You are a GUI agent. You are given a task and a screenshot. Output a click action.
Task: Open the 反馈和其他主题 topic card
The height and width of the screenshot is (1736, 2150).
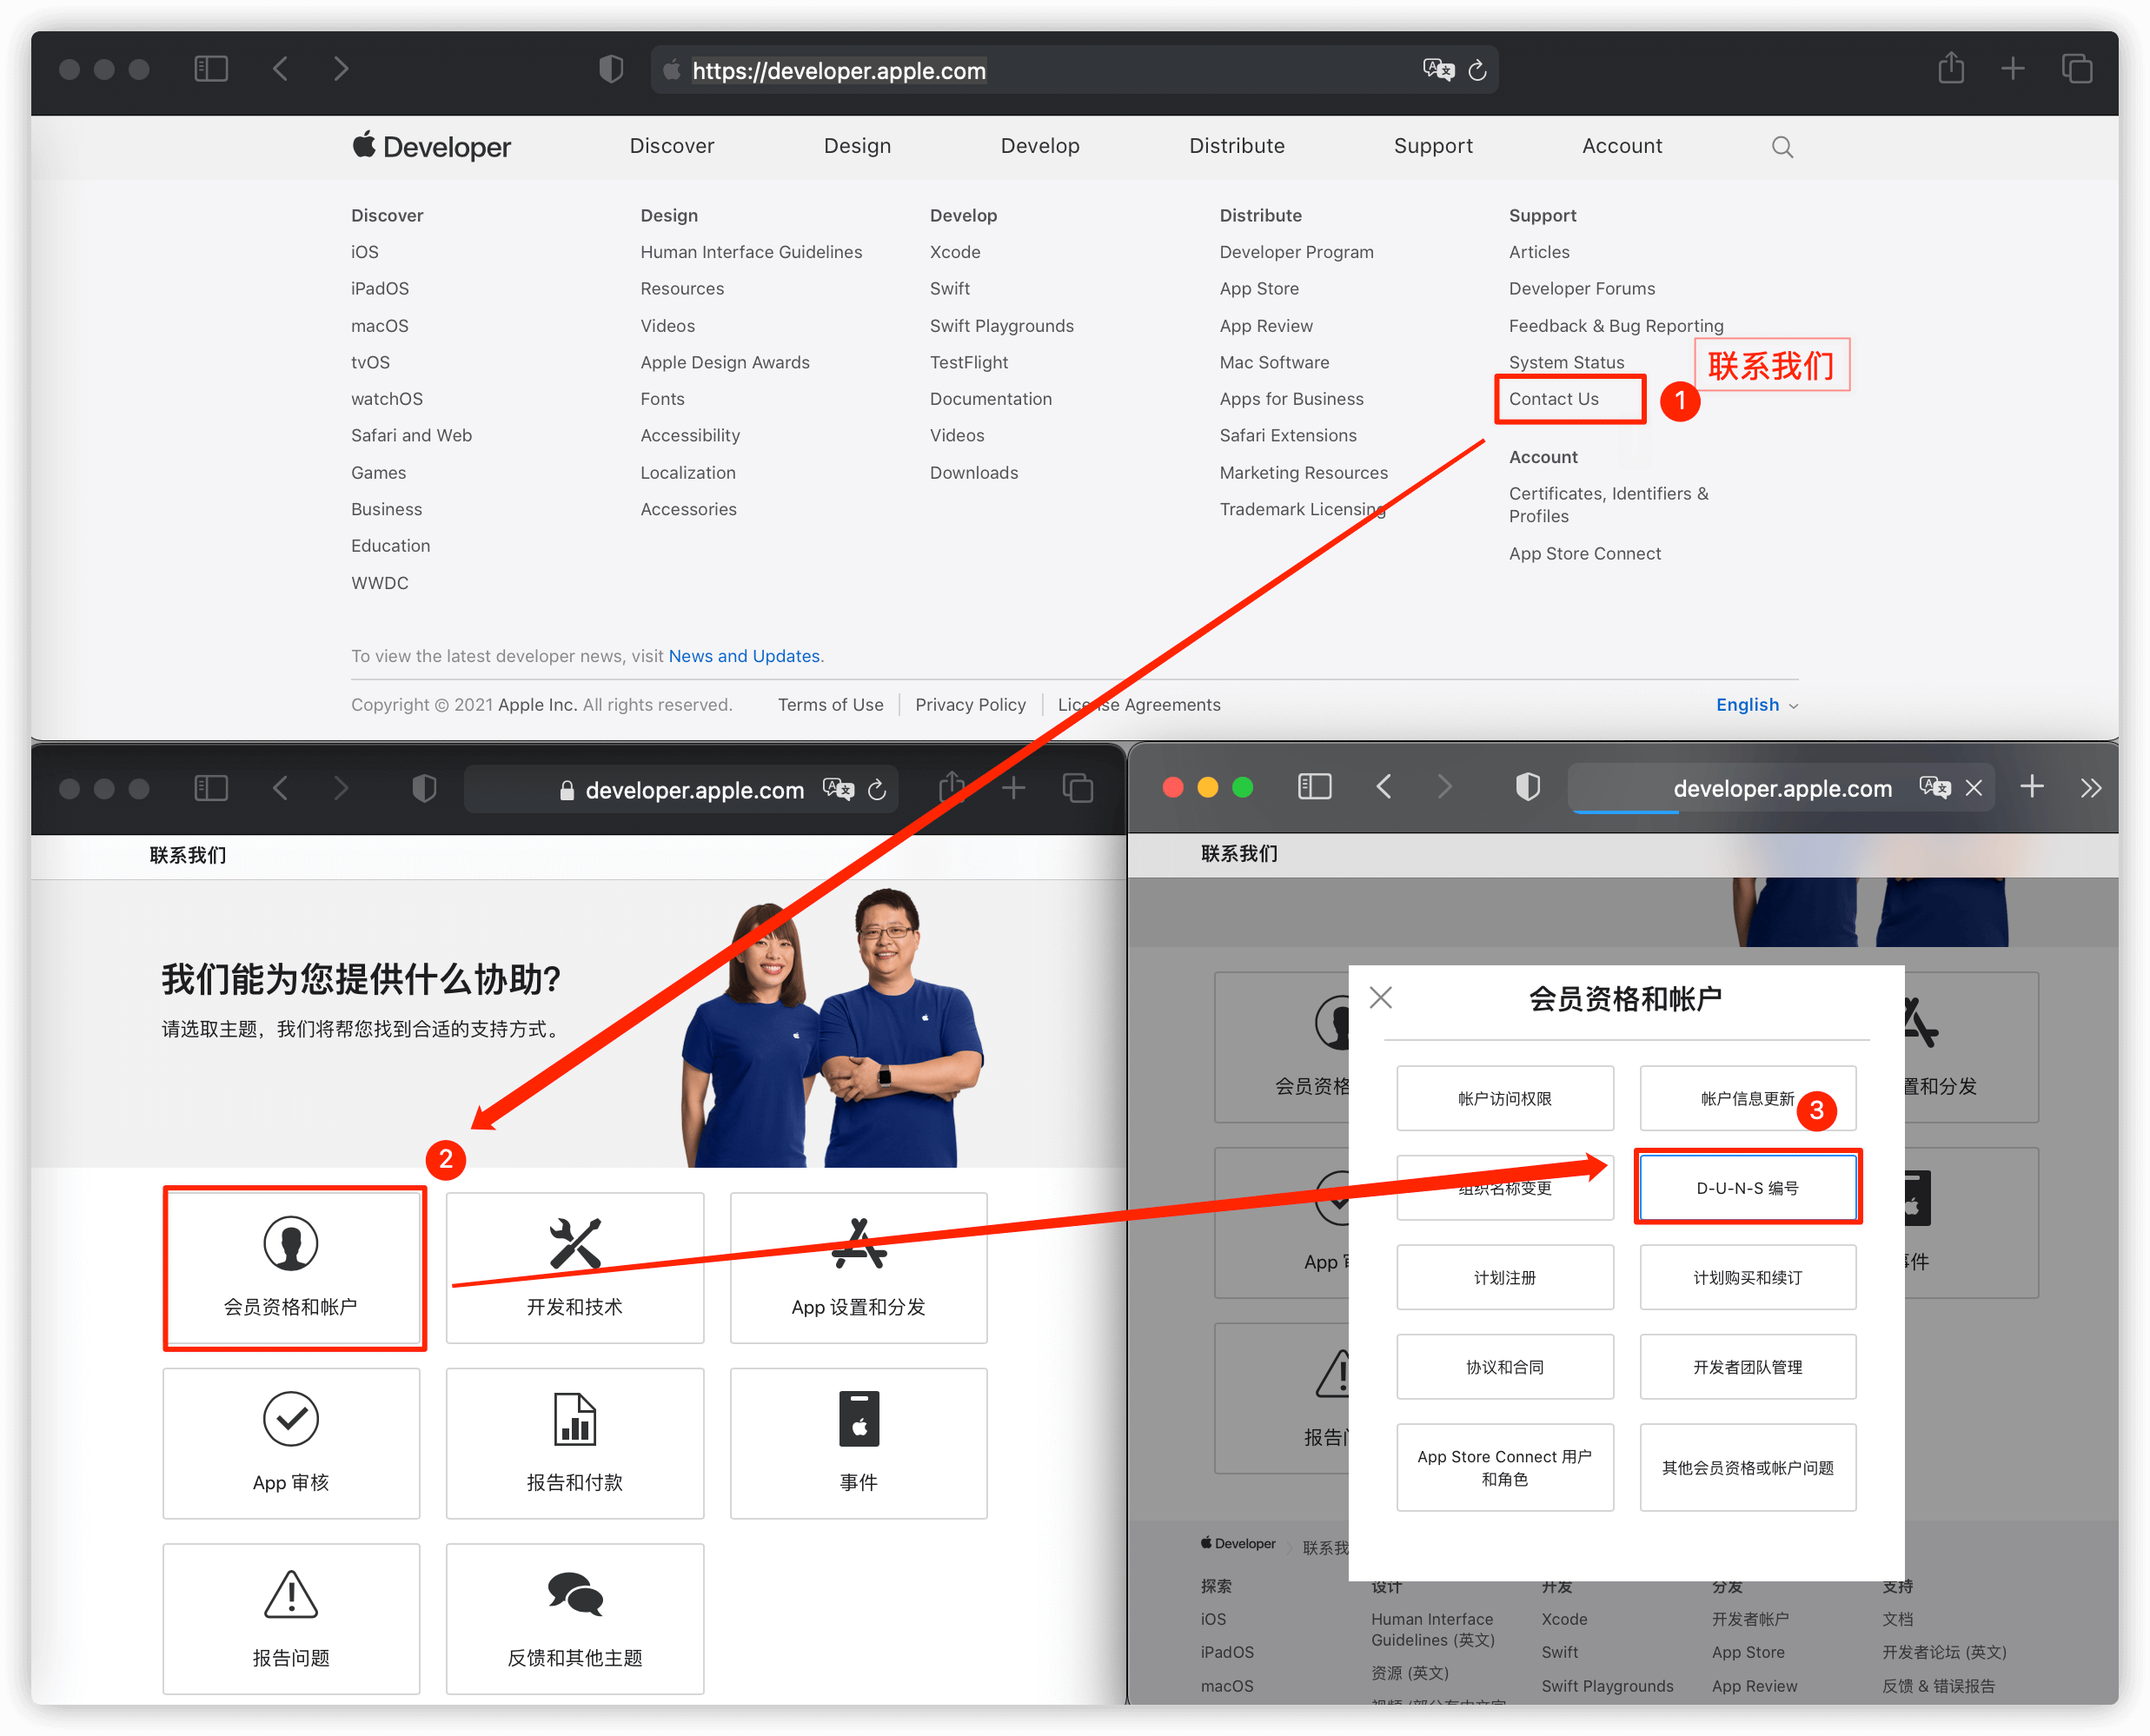pos(574,1619)
